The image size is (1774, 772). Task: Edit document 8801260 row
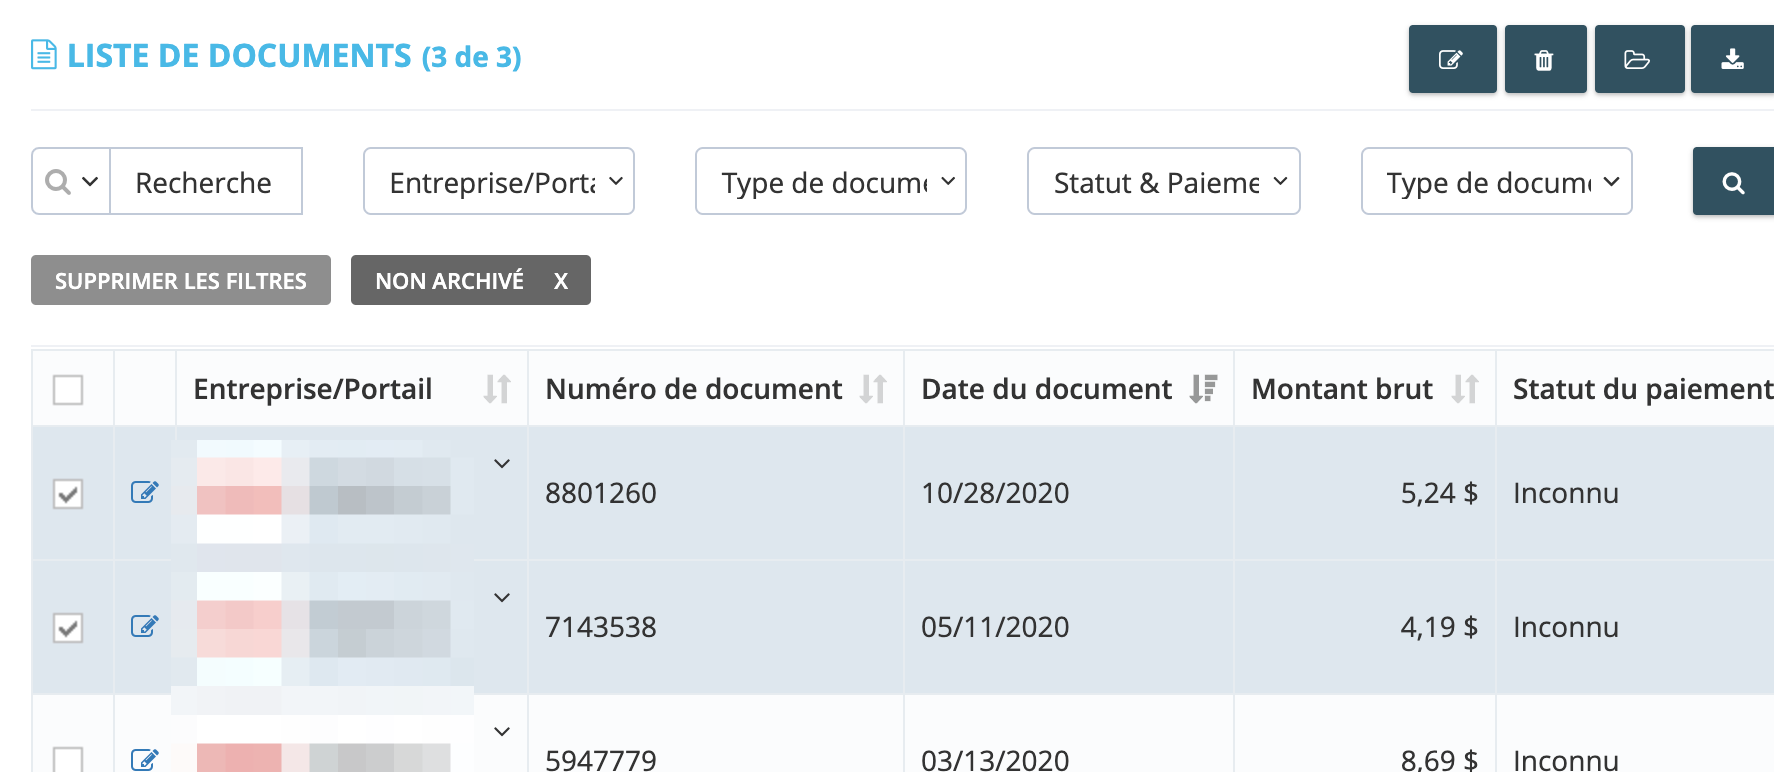[x=145, y=492]
